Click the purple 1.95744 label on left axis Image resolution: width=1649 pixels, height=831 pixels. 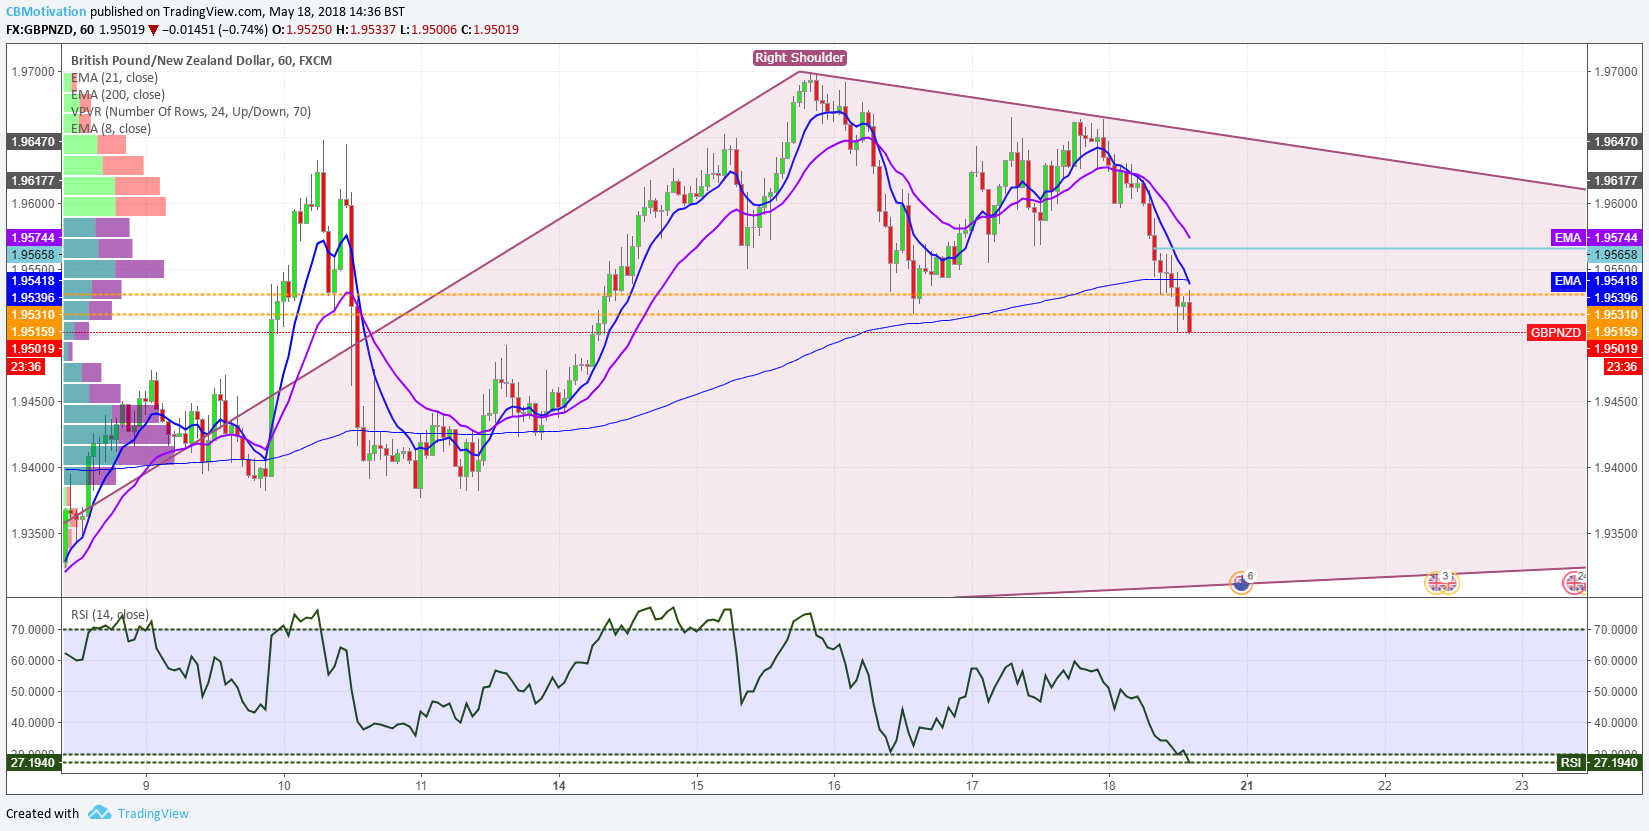pos(33,238)
